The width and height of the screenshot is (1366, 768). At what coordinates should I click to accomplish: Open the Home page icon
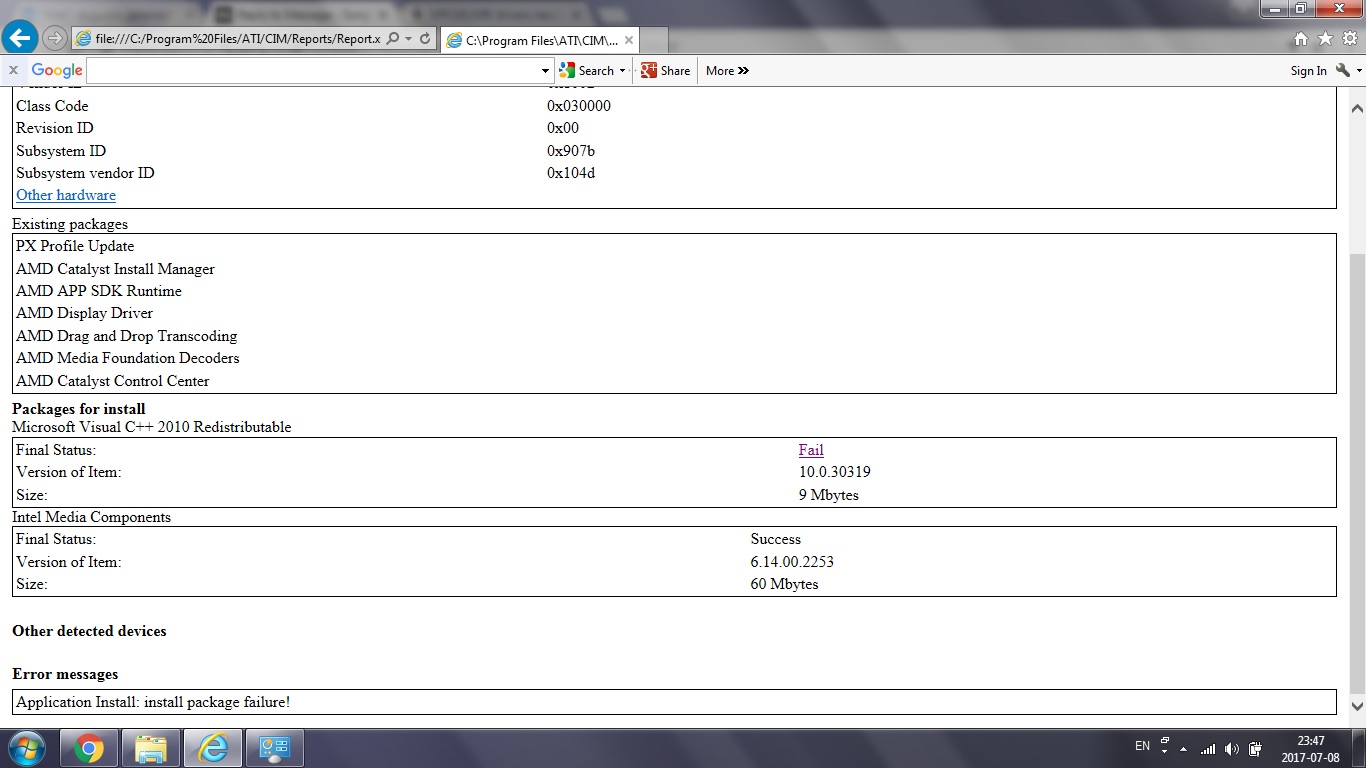click(1301, 39)
